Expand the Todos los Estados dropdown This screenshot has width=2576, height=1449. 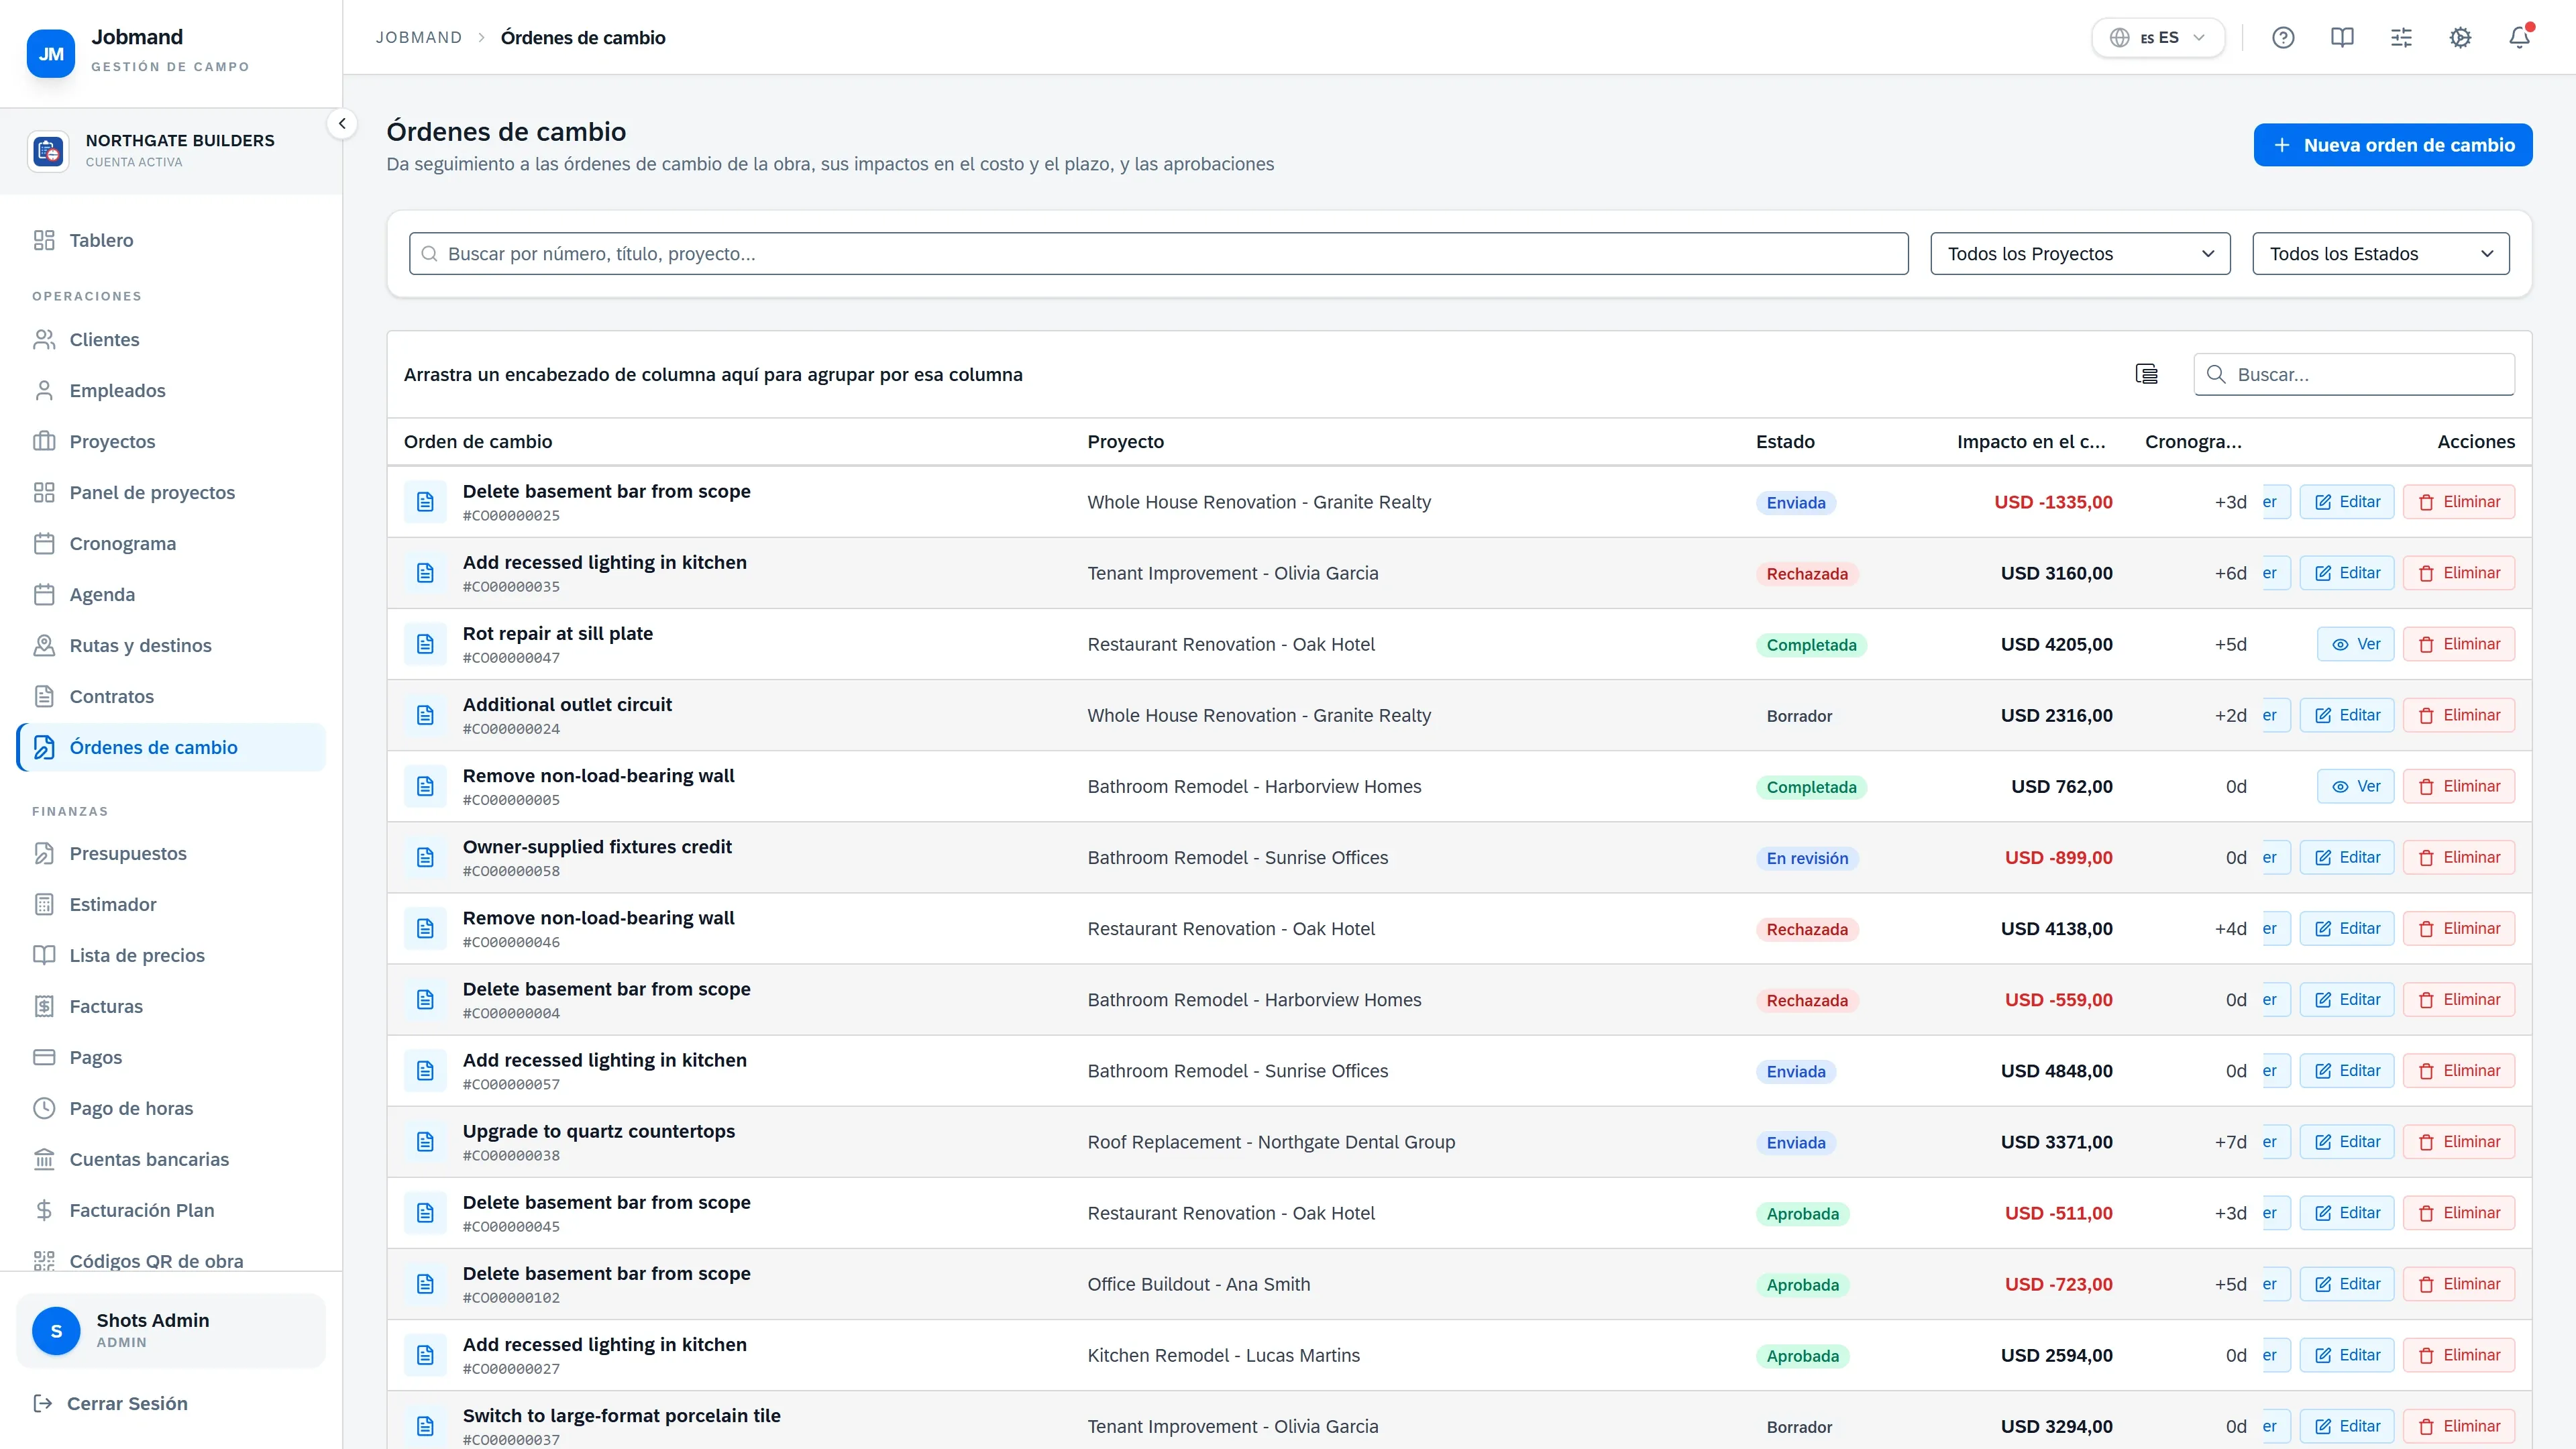coord(2381,254)
